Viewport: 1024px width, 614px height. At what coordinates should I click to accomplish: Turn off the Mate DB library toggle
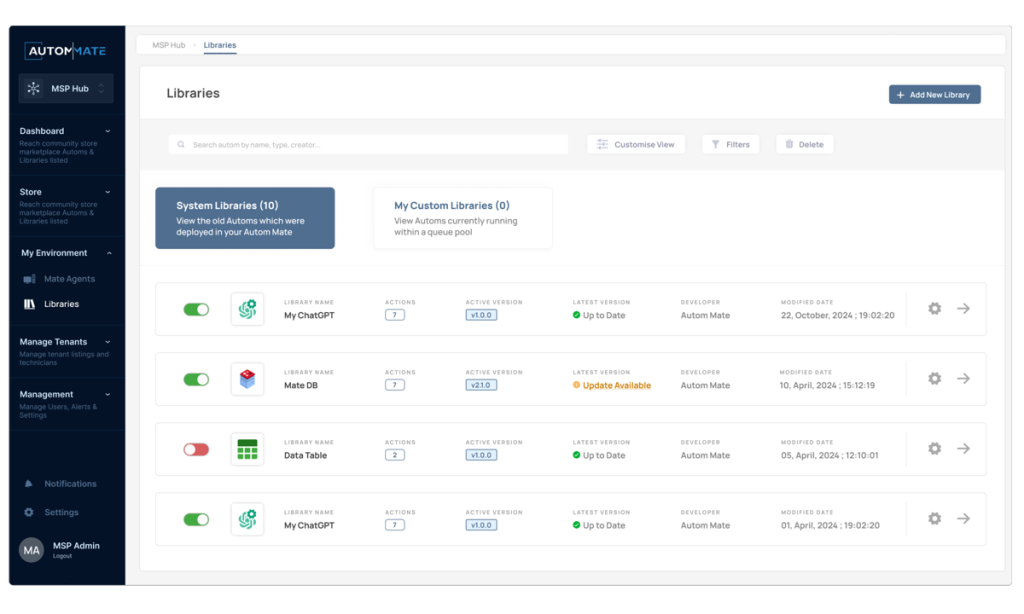[196, 379]
